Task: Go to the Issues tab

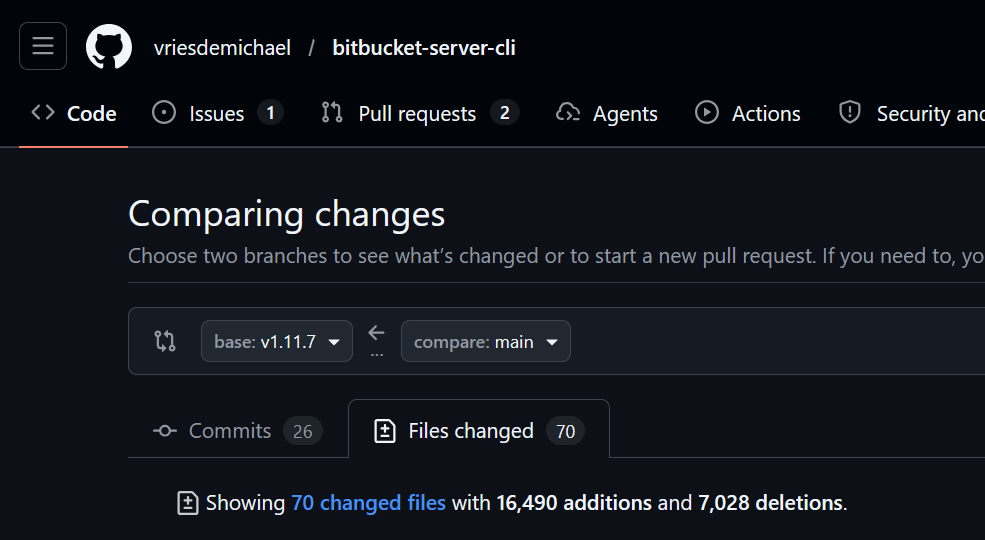Action: point(216,114)
